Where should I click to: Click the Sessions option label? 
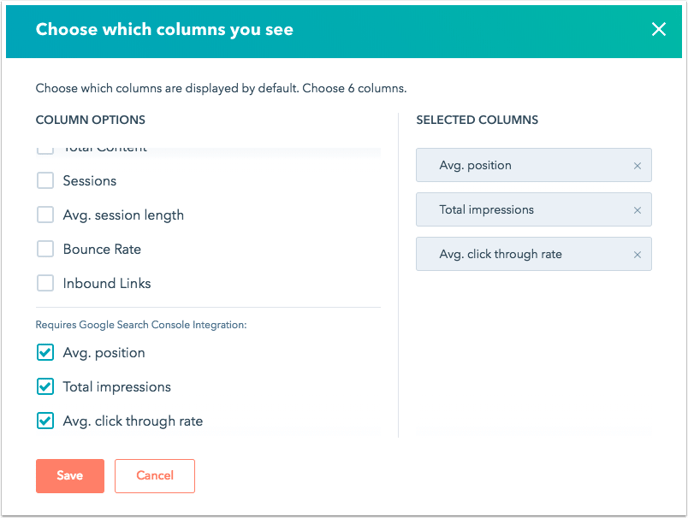[90, 181]
